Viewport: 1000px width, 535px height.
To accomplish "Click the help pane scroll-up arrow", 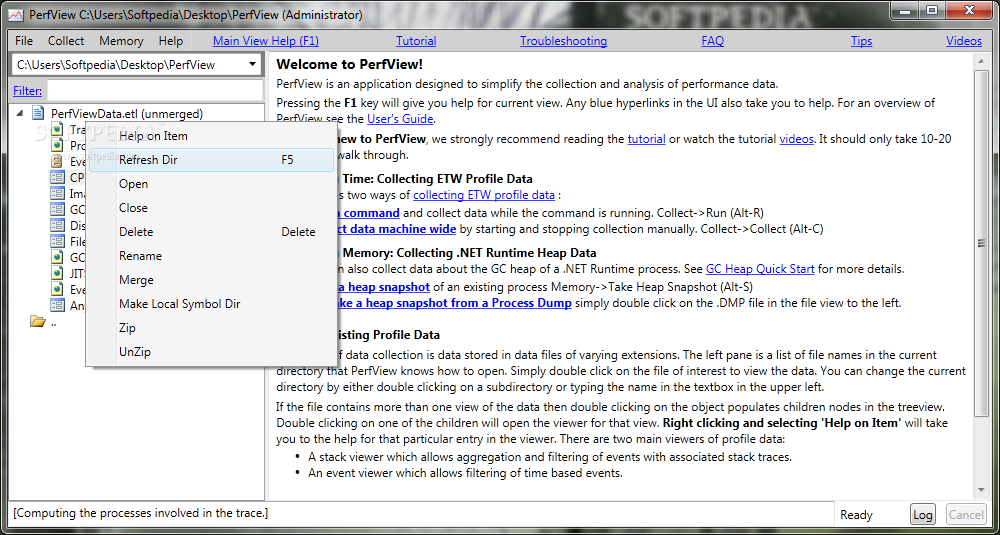I will click(981, 60).
